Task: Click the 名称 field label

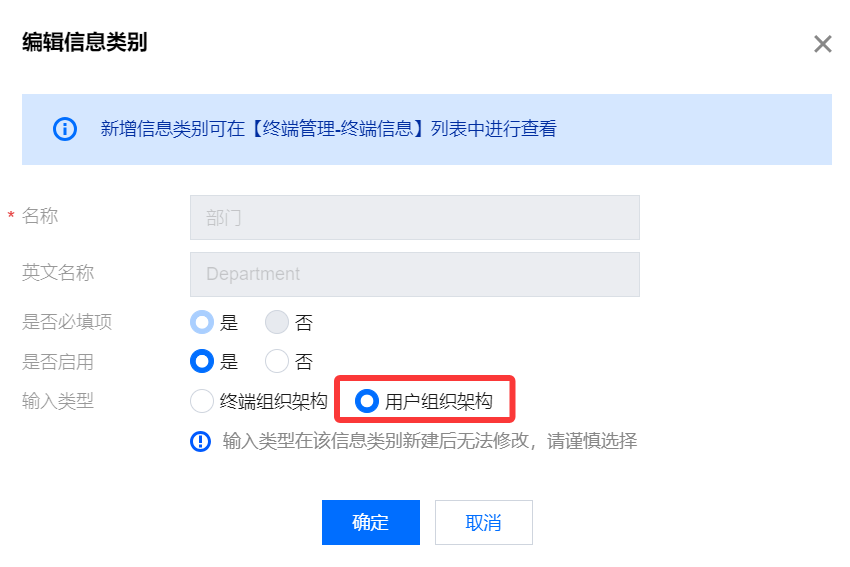Action: 40,216
